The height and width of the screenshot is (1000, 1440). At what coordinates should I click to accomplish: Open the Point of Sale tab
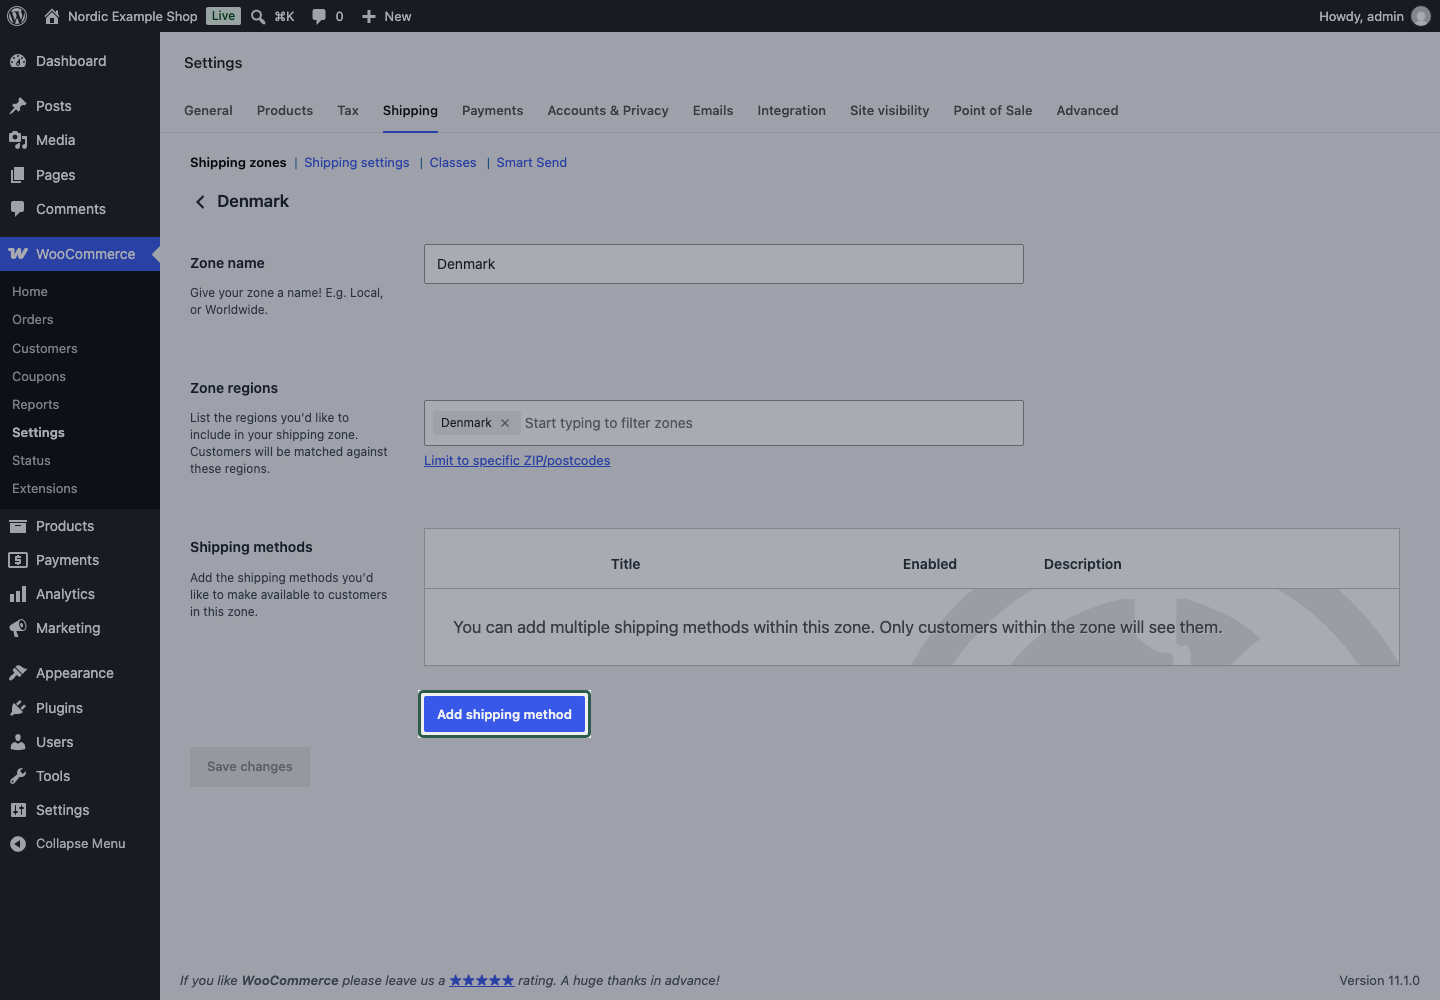click(x=993, y=111)
